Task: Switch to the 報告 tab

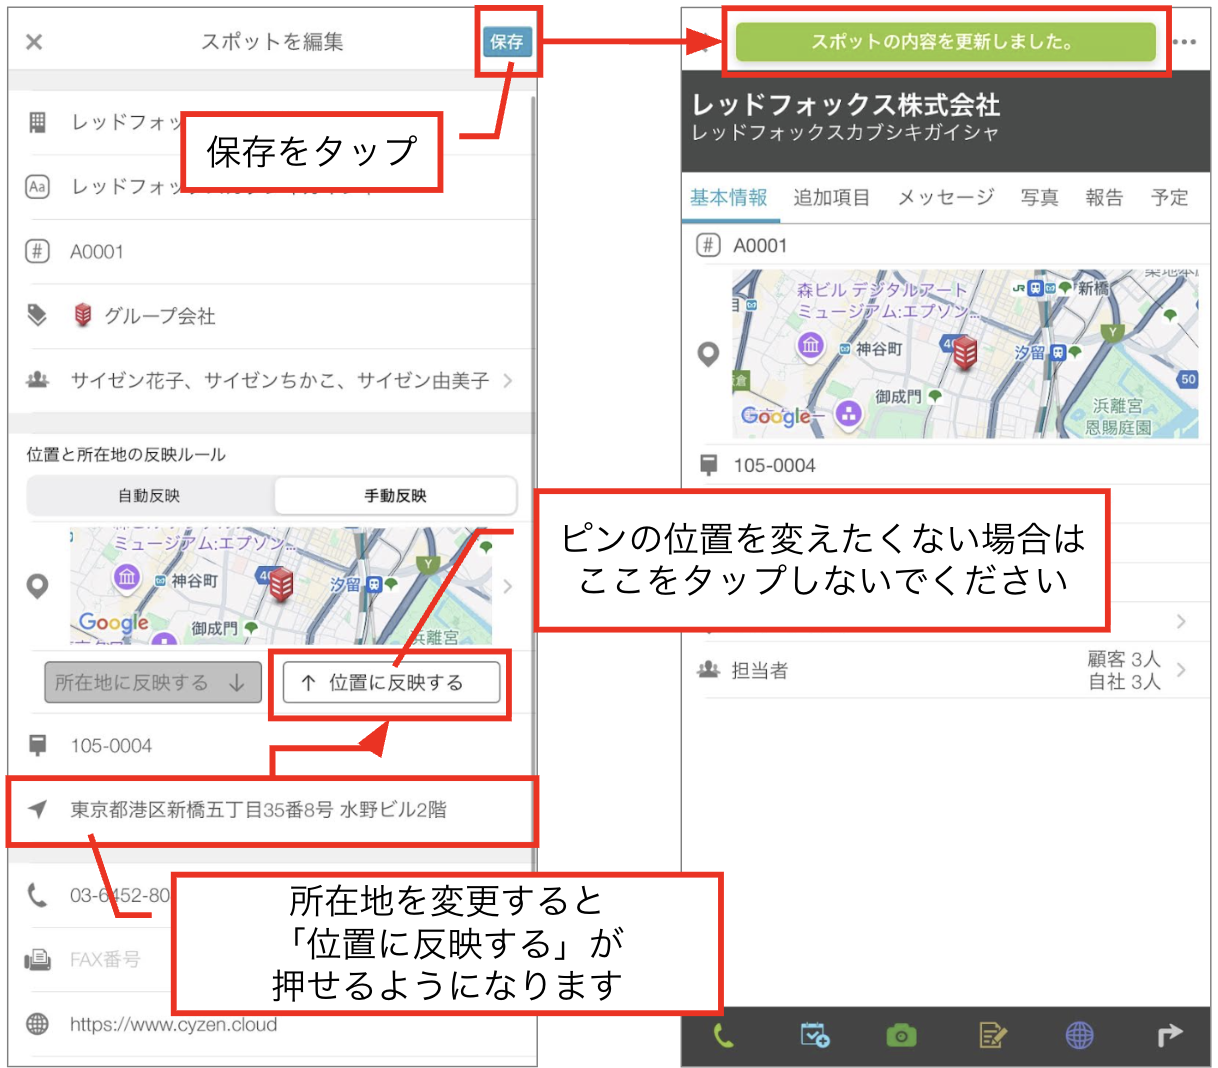Action: pyautogui.click(x=1104, y=198)
